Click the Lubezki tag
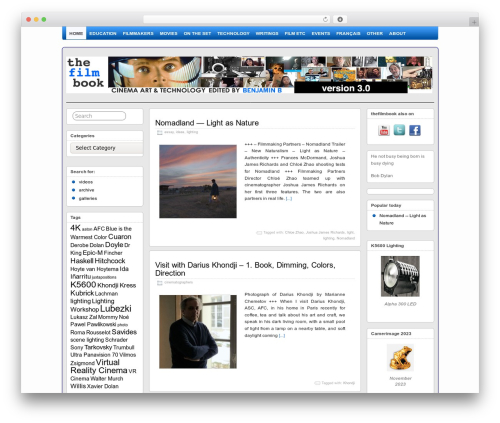This screenshot has height=423, width=500. (116, 308)
